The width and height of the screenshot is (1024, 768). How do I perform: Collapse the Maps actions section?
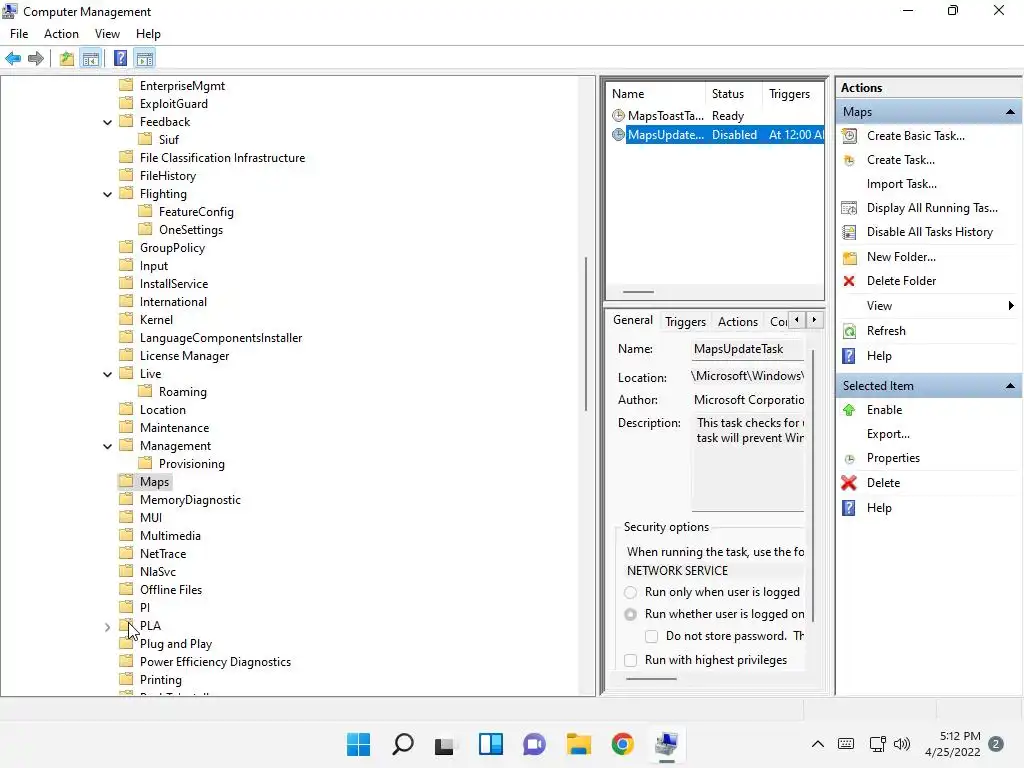(x=1010, y=112)
